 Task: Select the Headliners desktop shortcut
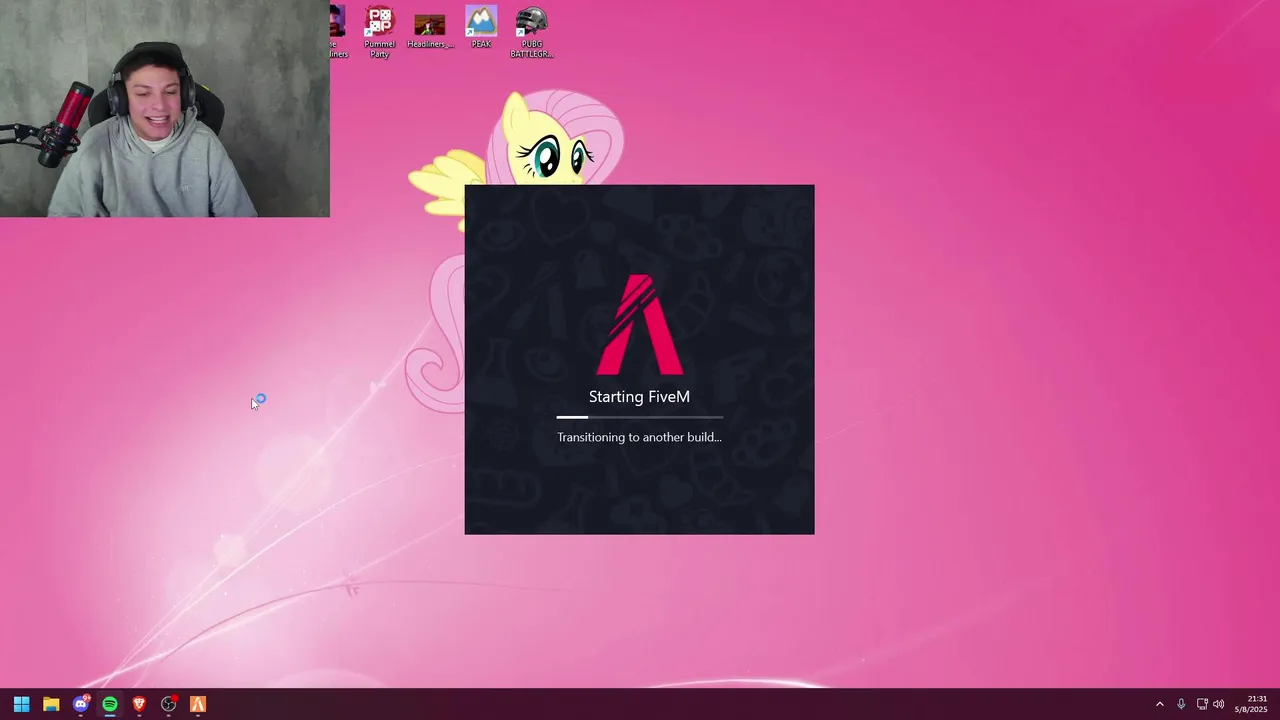click(x=430, y=30)
